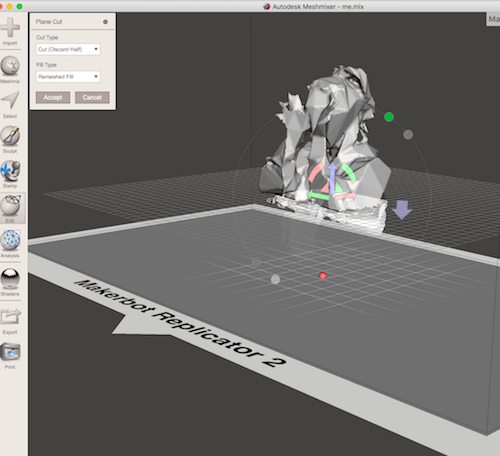
Task: Open the Shaders panel
Action: pyautogui.click(x=10, y=282)
